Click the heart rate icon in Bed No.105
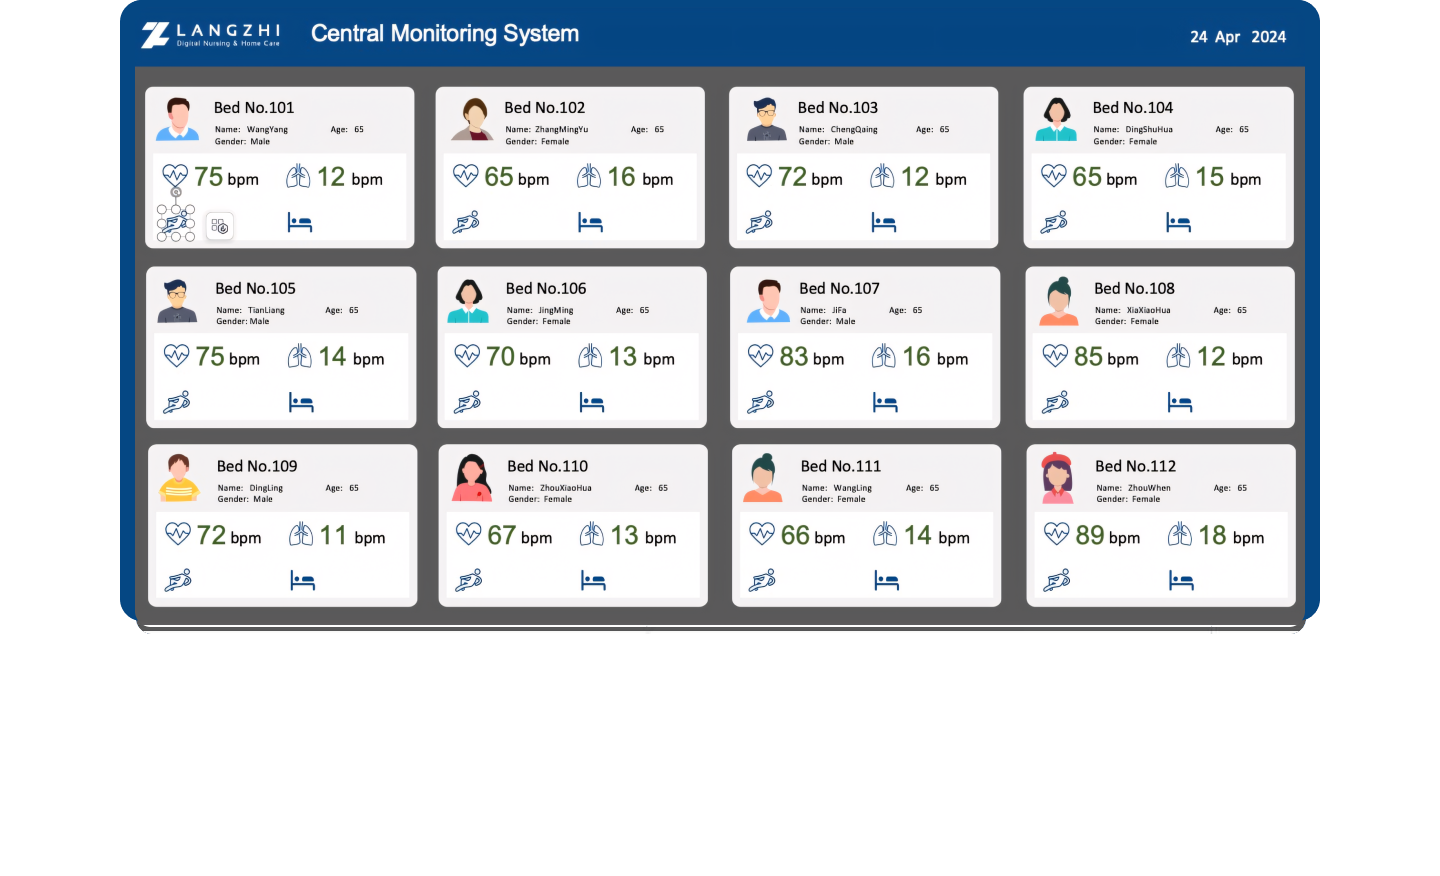Screen dimensions: 1440x876 pyautogui.click(x=177, y=355)
